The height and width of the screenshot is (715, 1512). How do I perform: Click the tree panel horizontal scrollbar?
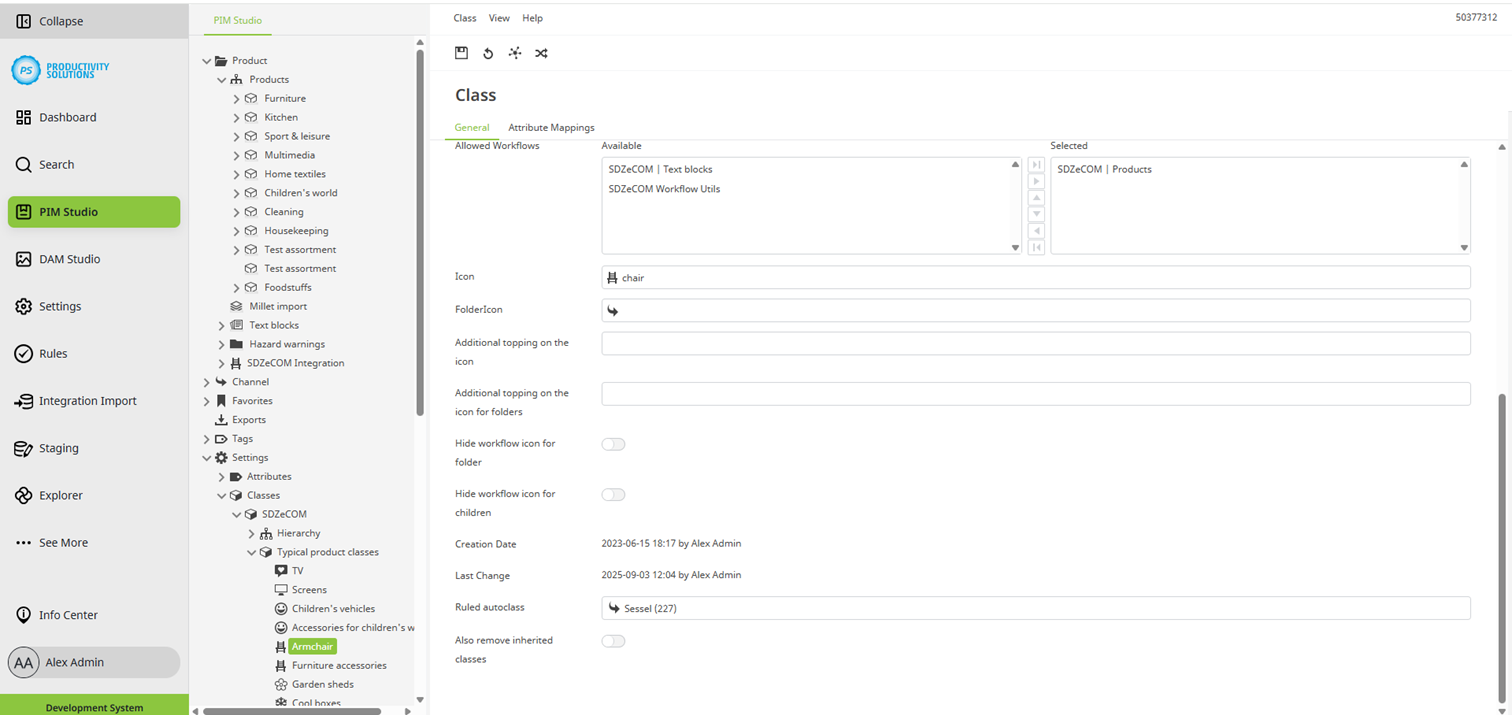tap(291, 711)
